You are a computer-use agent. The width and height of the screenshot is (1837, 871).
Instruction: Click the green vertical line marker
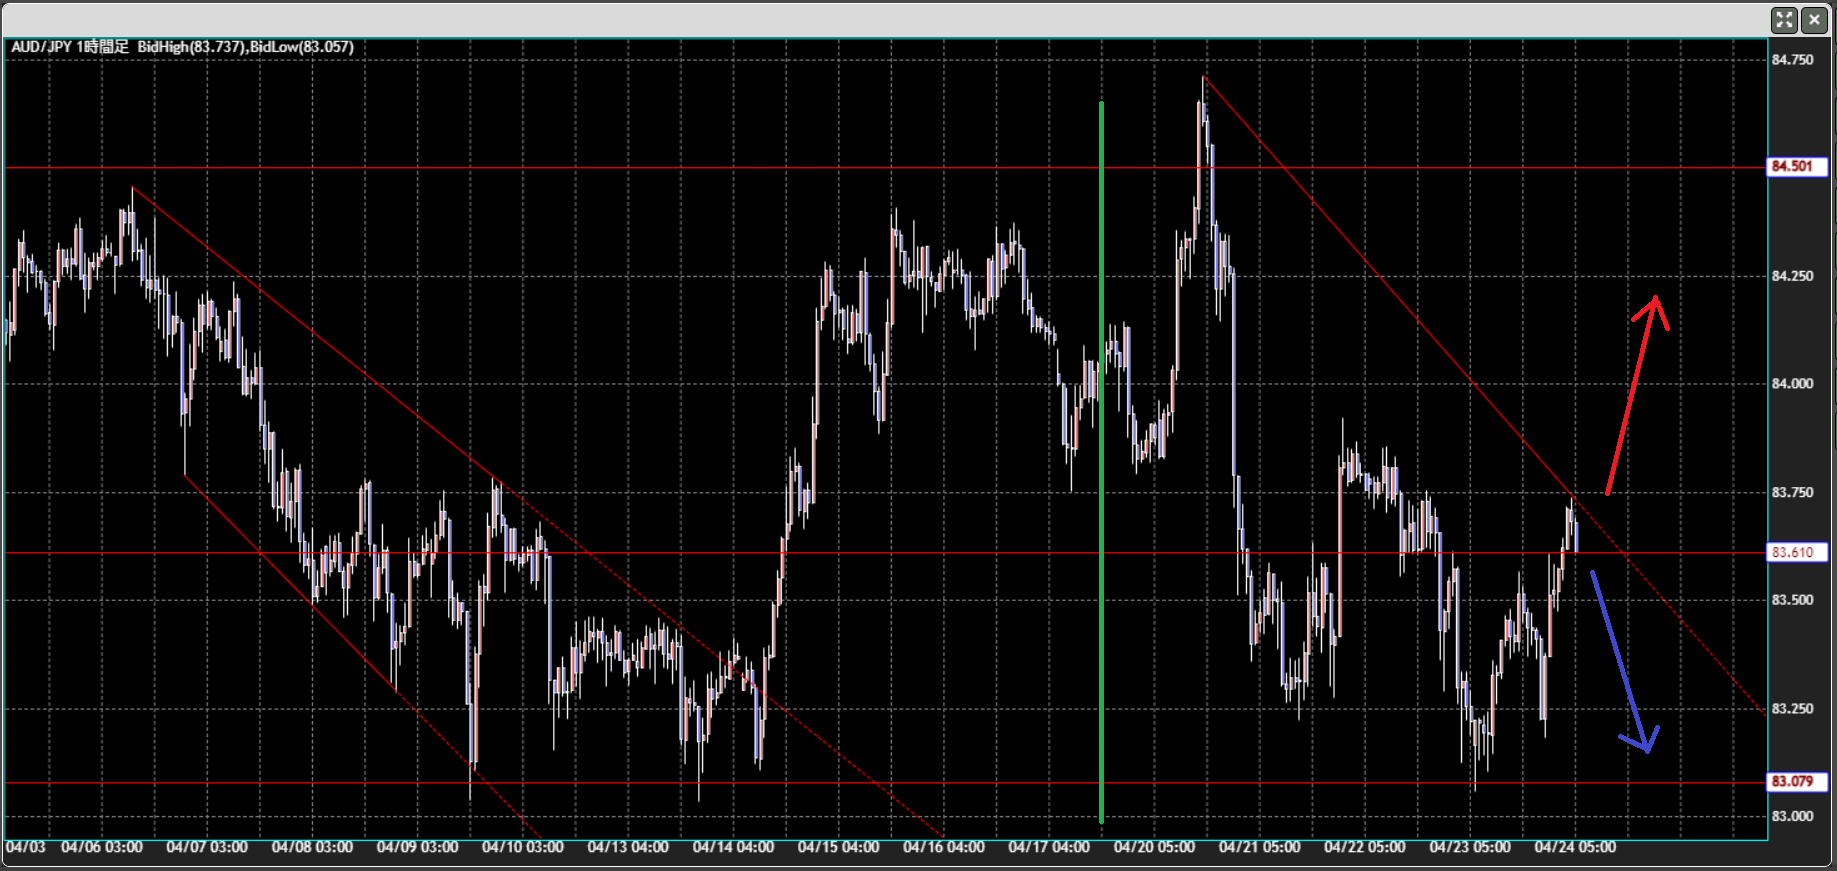pyautogui.click(x=1101, y=462)
